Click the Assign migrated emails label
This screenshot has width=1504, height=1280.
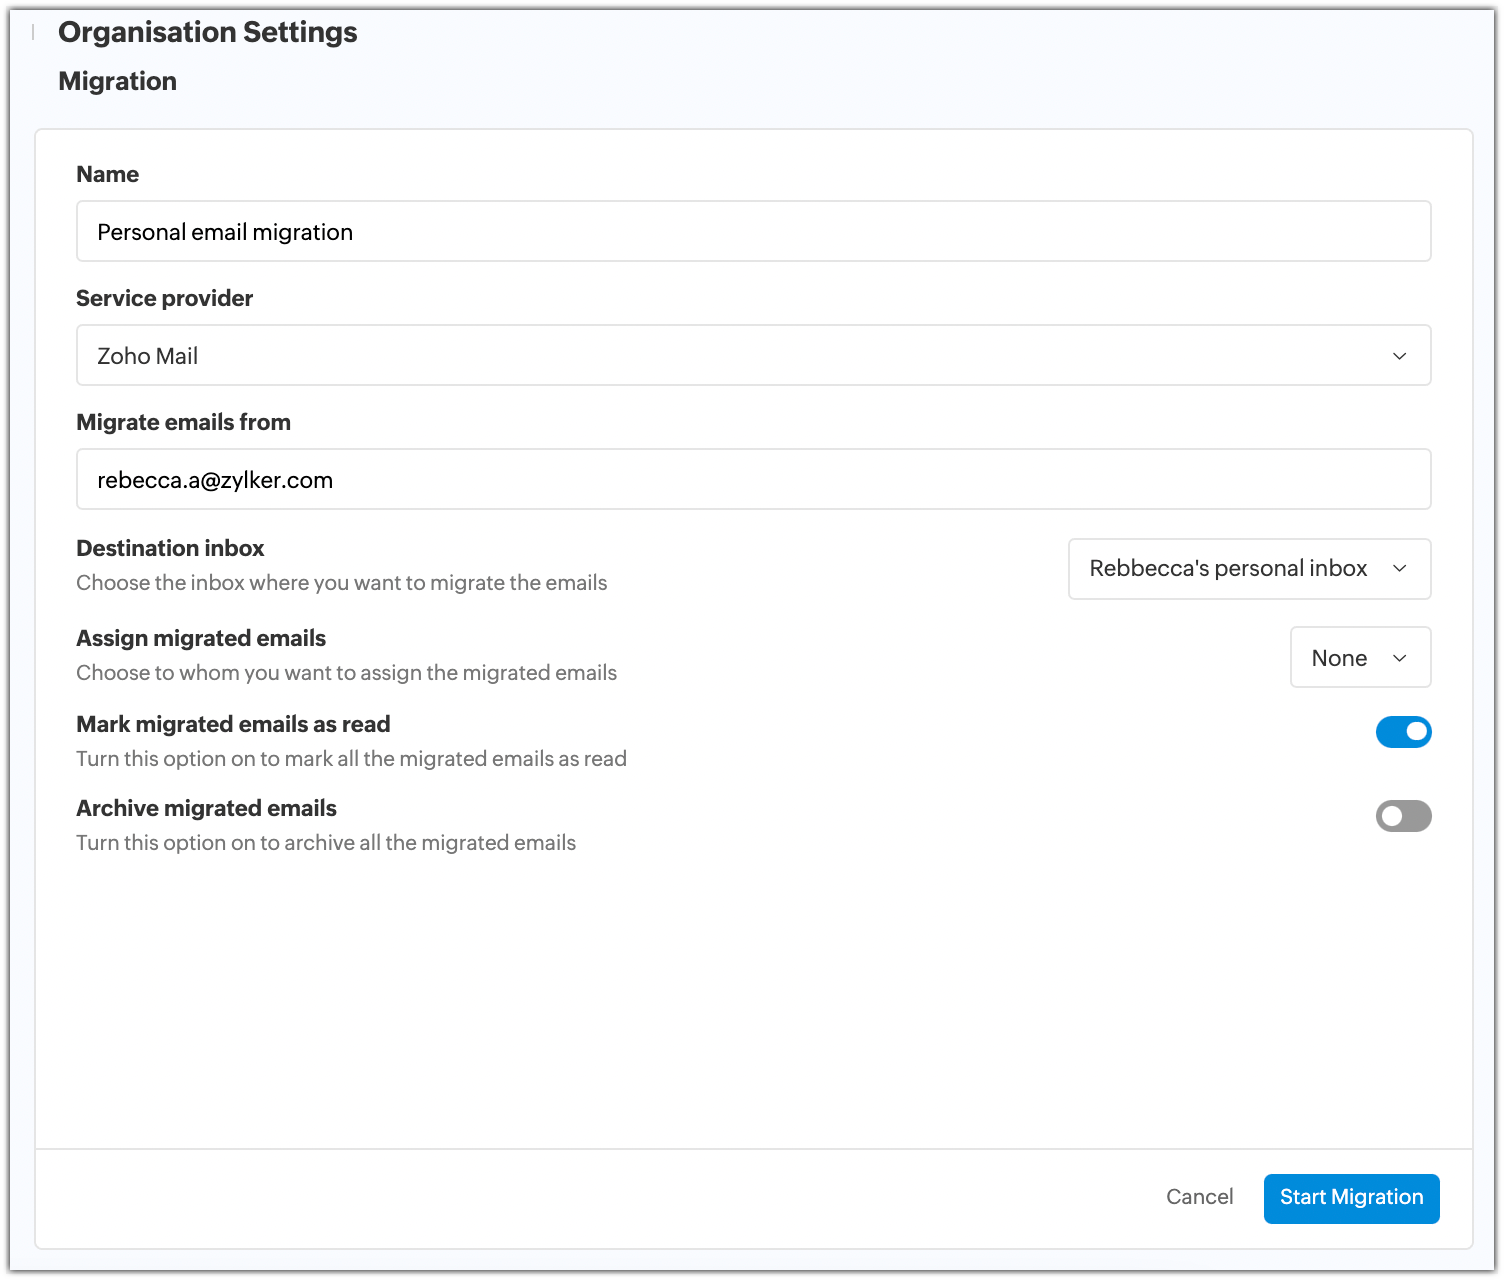201,638
